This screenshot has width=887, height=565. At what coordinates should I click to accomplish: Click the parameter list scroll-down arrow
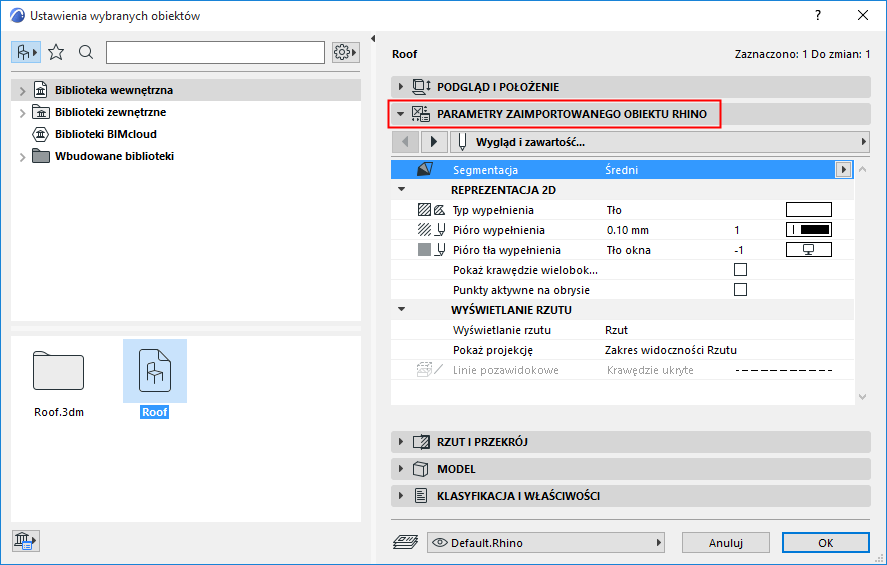point(863,396)
